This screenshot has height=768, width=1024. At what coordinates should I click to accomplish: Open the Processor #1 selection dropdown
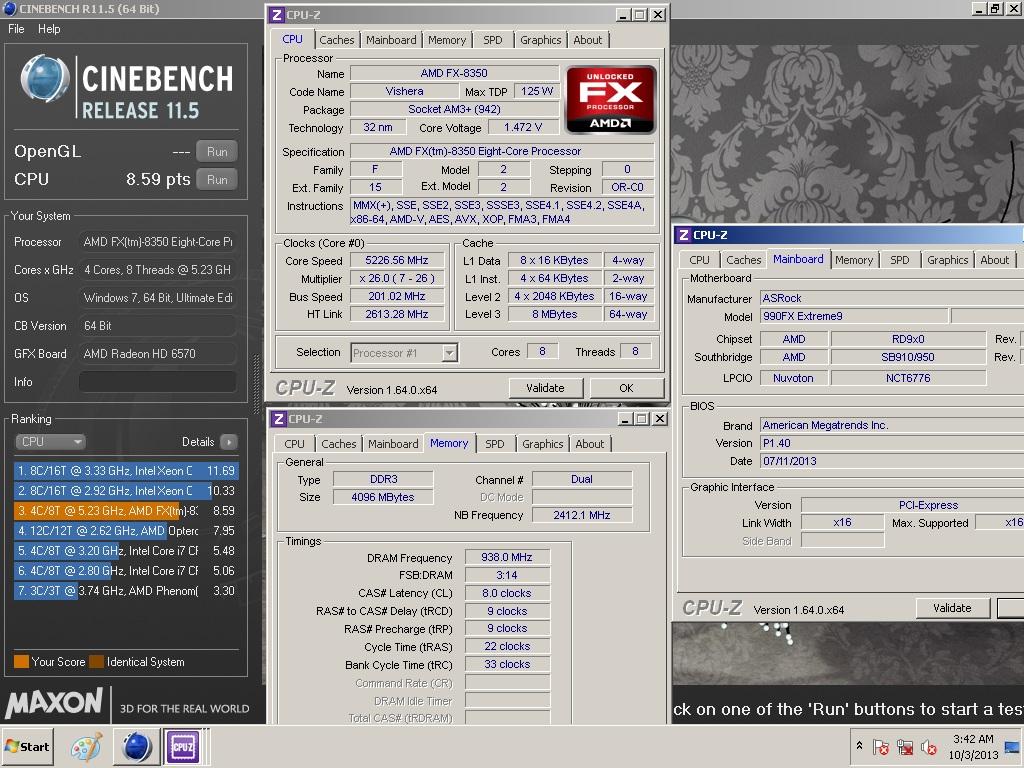tap(404, 353)
